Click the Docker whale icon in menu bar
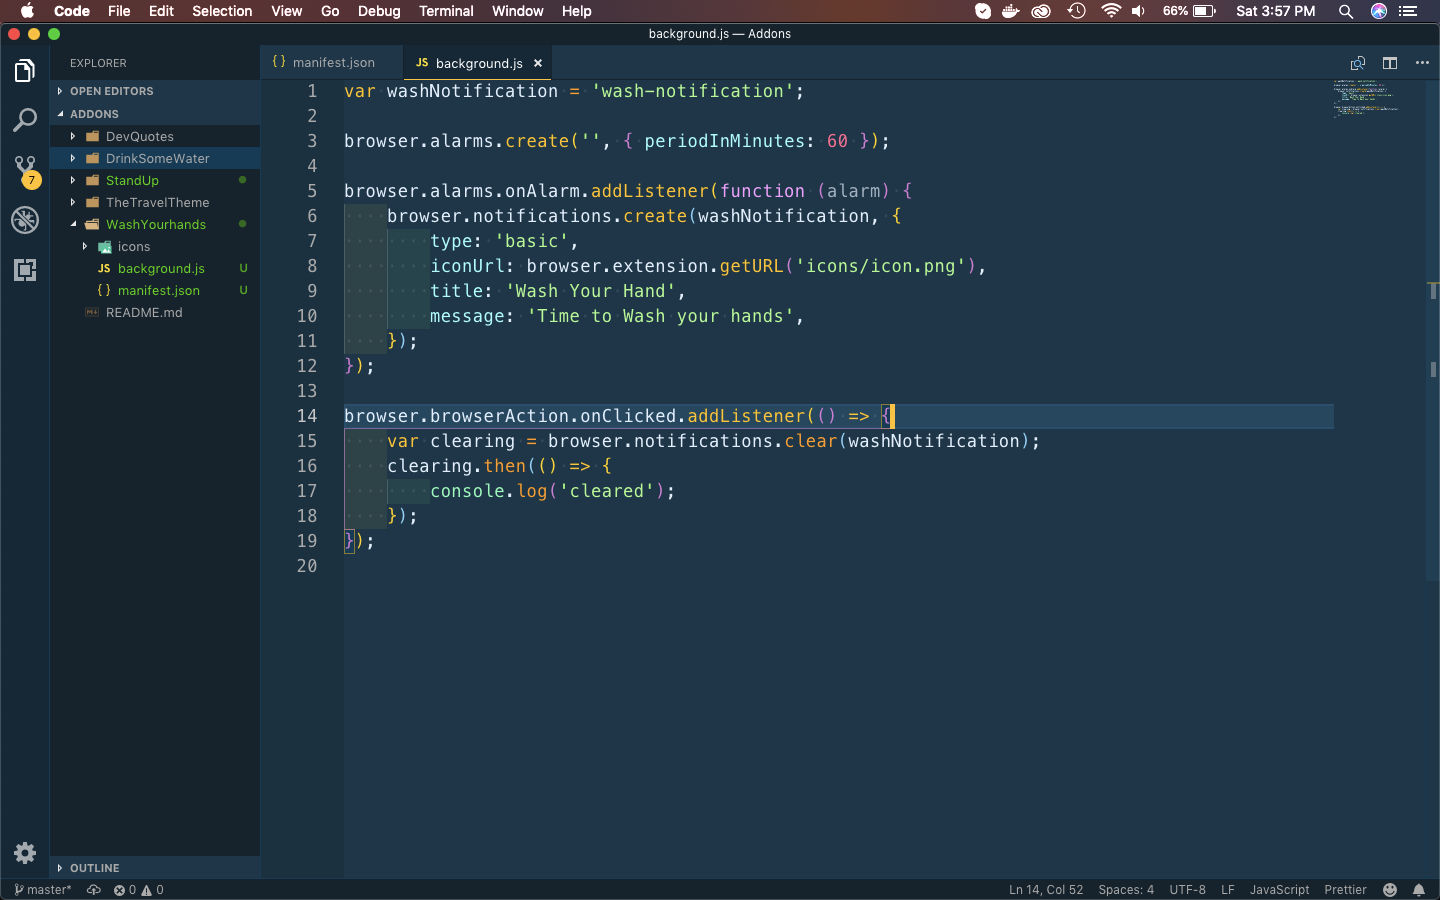 tap(1011, 11)
